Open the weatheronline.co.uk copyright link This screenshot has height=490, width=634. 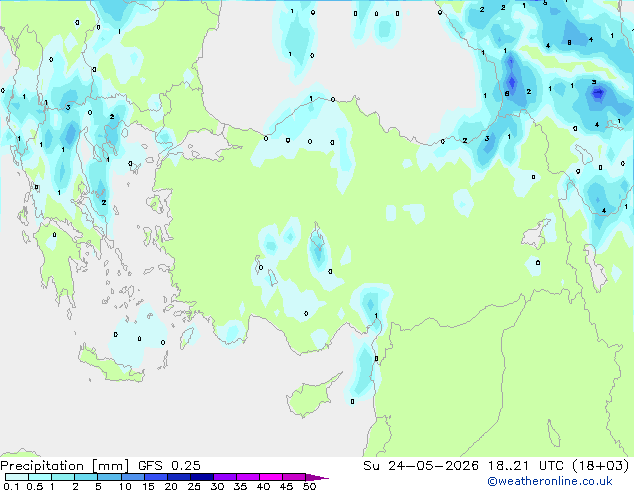pos(550,481)
